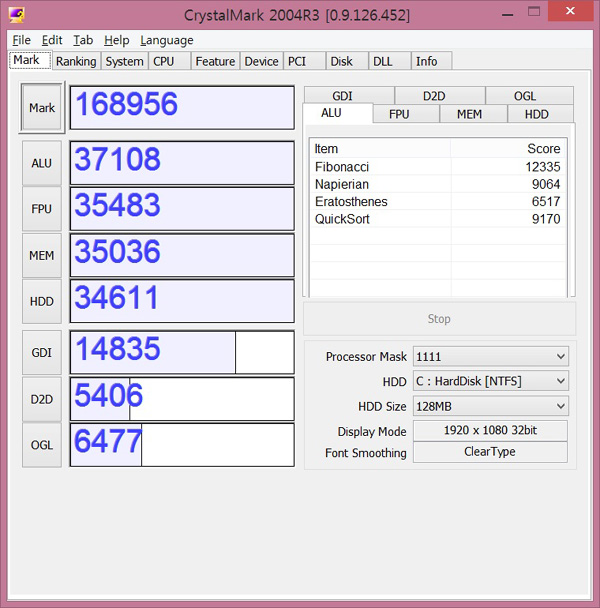Click the Display Mode 1920 x 1080 field

click(490, 430)
